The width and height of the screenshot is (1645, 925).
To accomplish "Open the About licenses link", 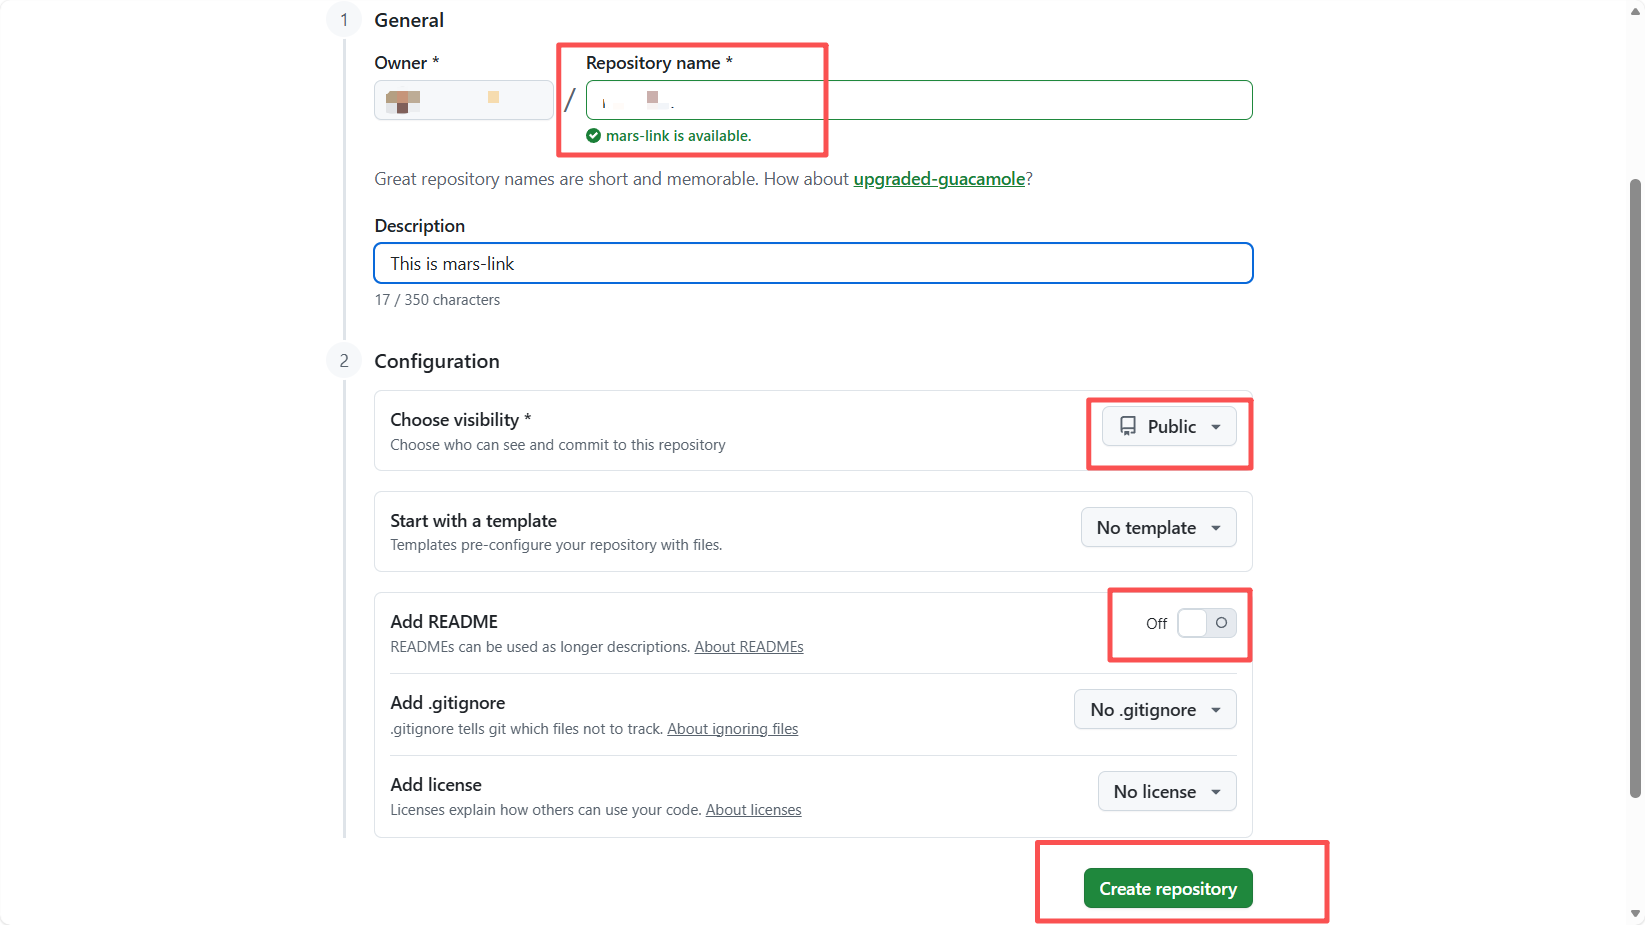I will [754, 810].
